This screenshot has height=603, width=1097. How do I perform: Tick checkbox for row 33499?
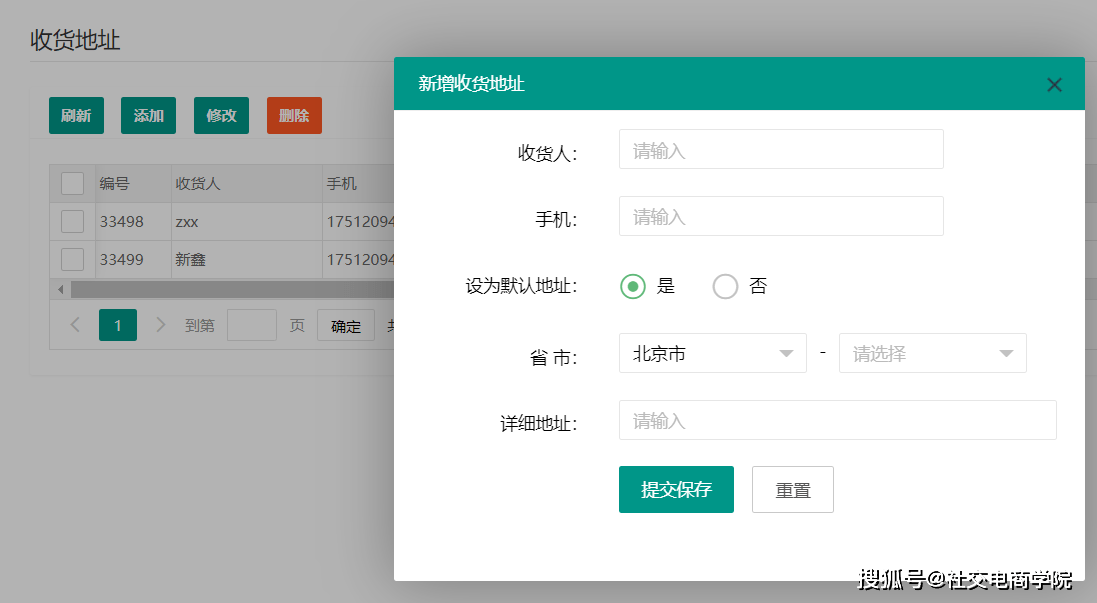(x=72, y=259)
